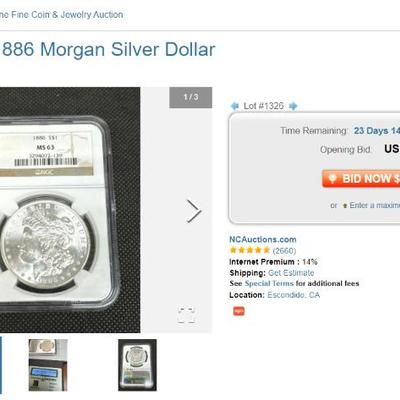This screenshot has height=400, width=400.
Task: Advance to the next coin image
Action: pyautogui.click(x=194, y=211)
